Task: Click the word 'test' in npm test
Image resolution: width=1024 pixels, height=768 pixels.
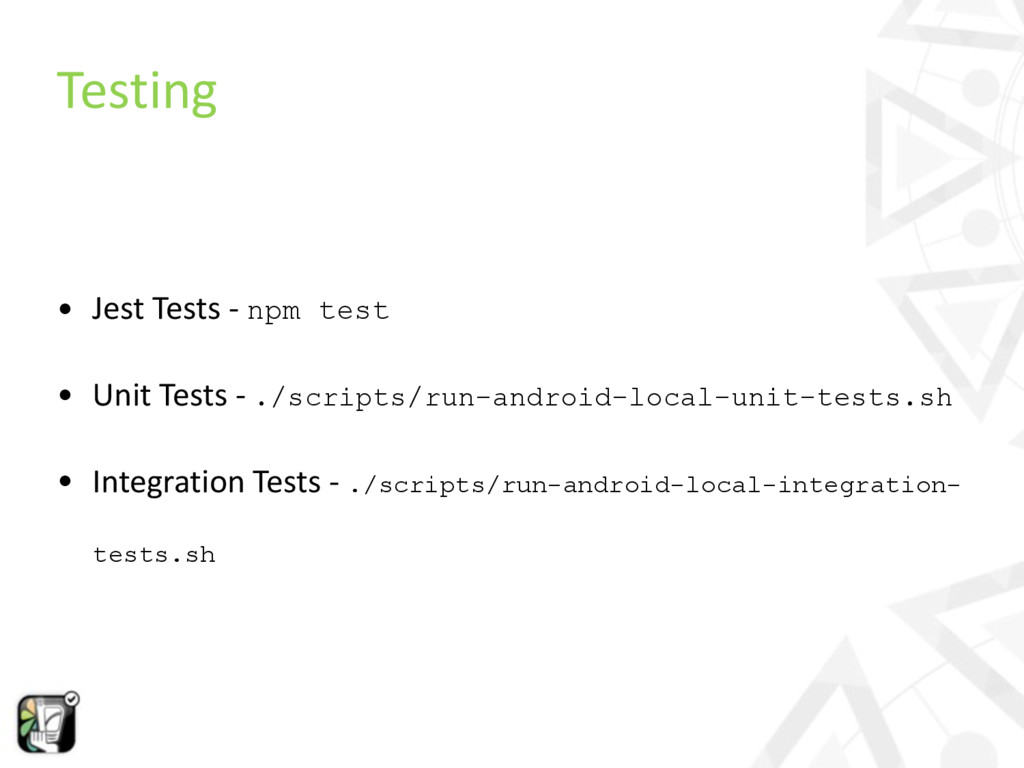Action: pos(354,311)
